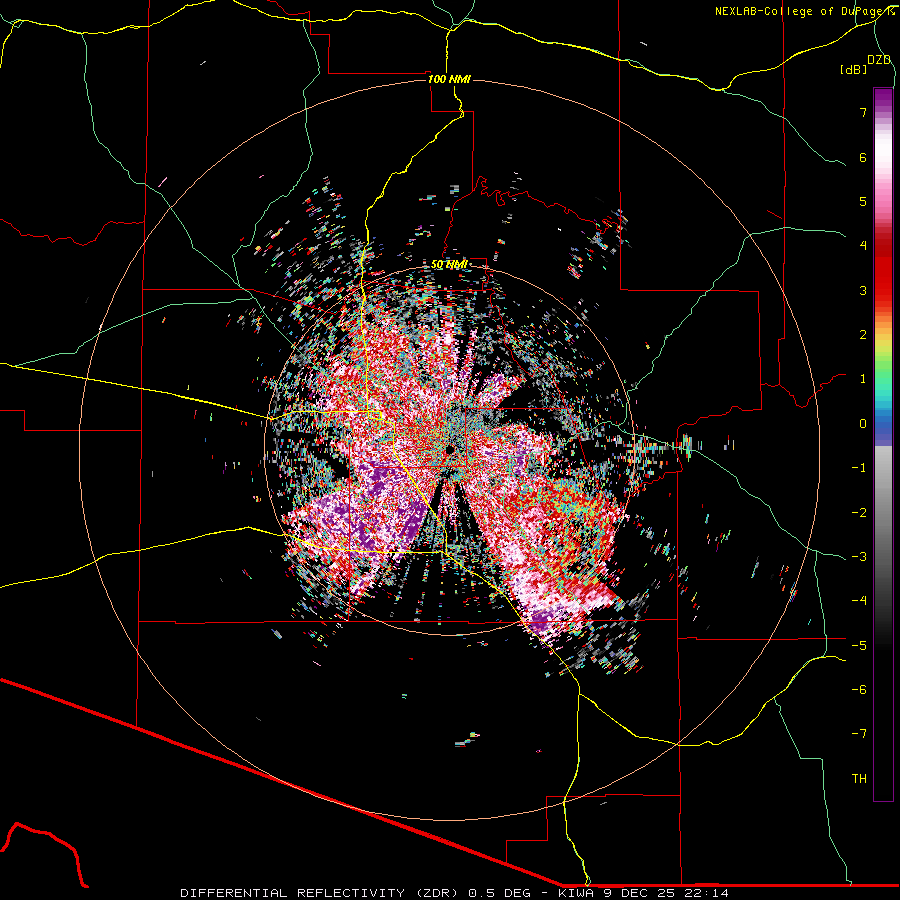Click the 5 value on the scale
This screenshot has width=900, height=900.
coord(863,201)
